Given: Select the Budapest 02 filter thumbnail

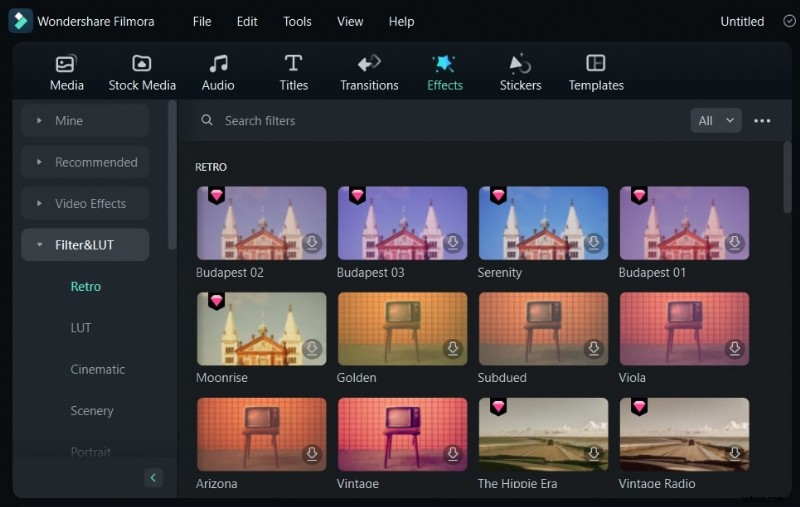Looking at the screenshot, I should (x=261, y=222).
